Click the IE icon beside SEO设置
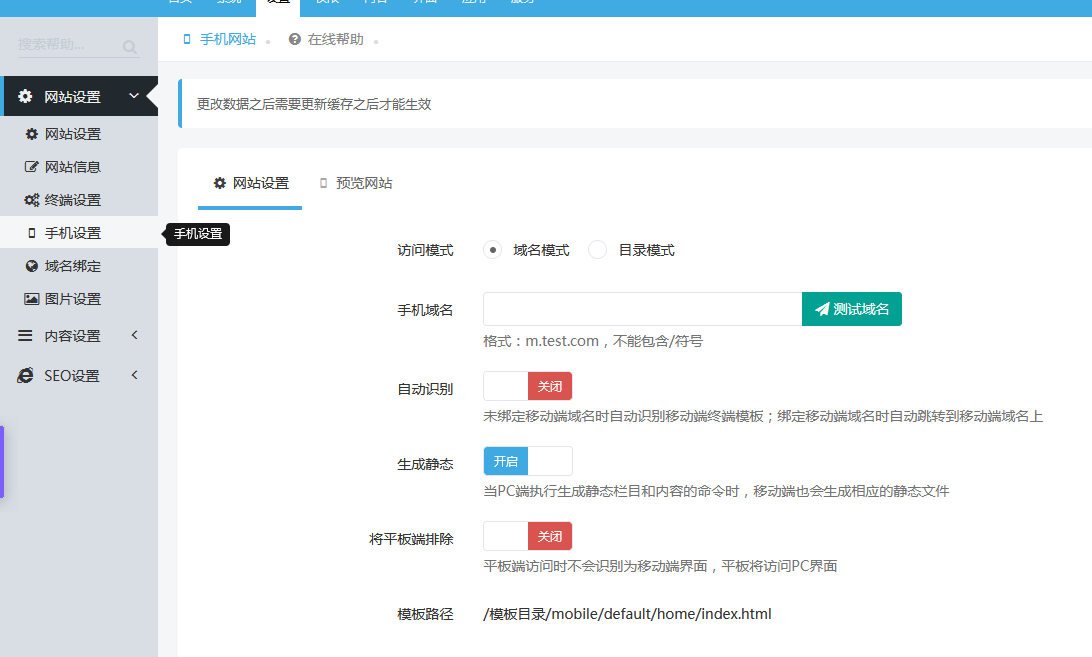The image size is (1092, 657). 26,375
